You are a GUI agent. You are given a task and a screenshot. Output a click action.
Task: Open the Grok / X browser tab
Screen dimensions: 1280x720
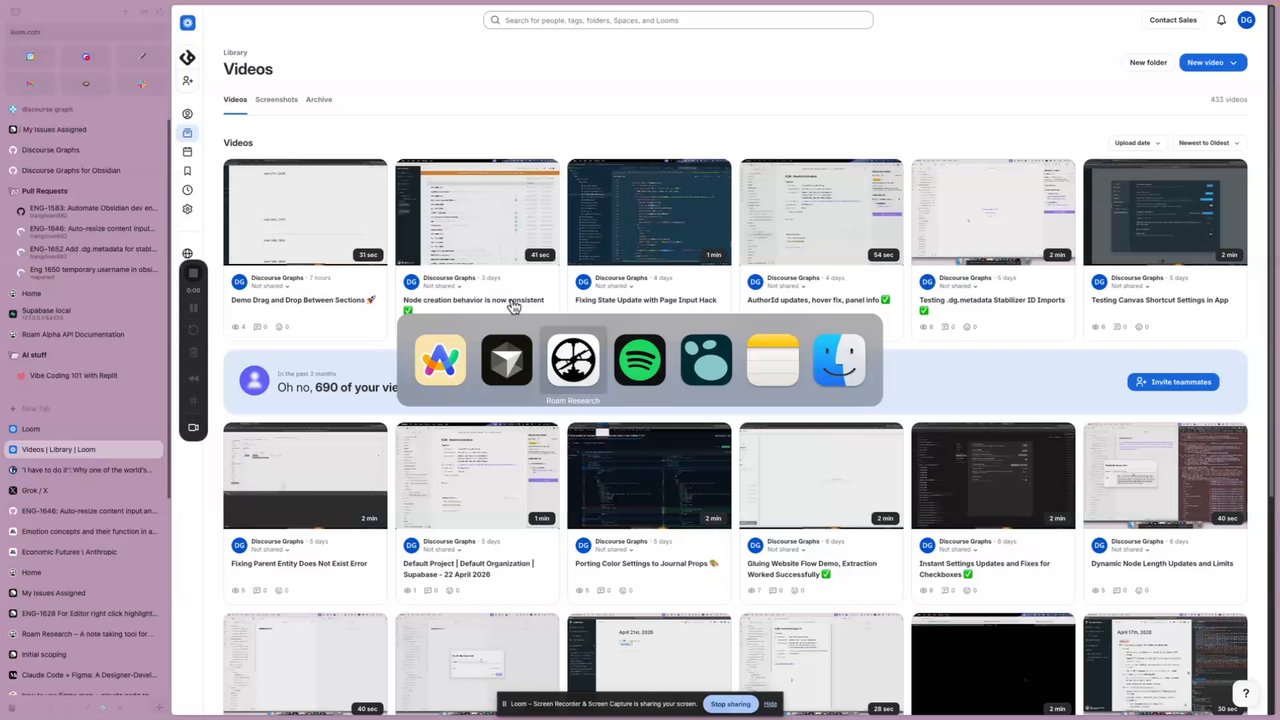84,490
